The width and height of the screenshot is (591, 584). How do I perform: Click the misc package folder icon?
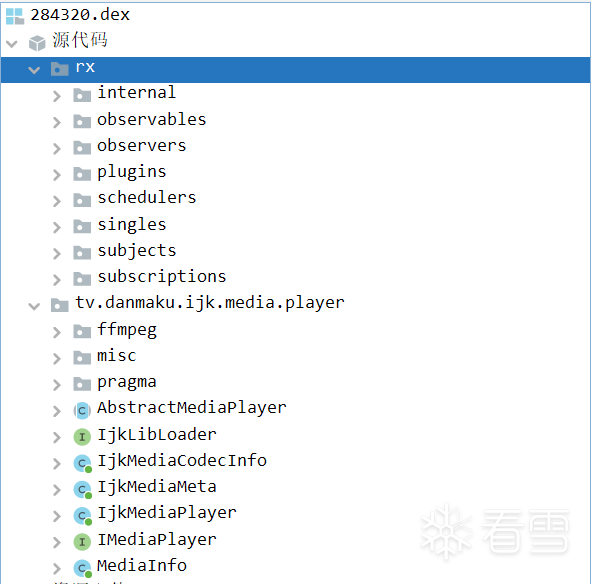[82, 357]
